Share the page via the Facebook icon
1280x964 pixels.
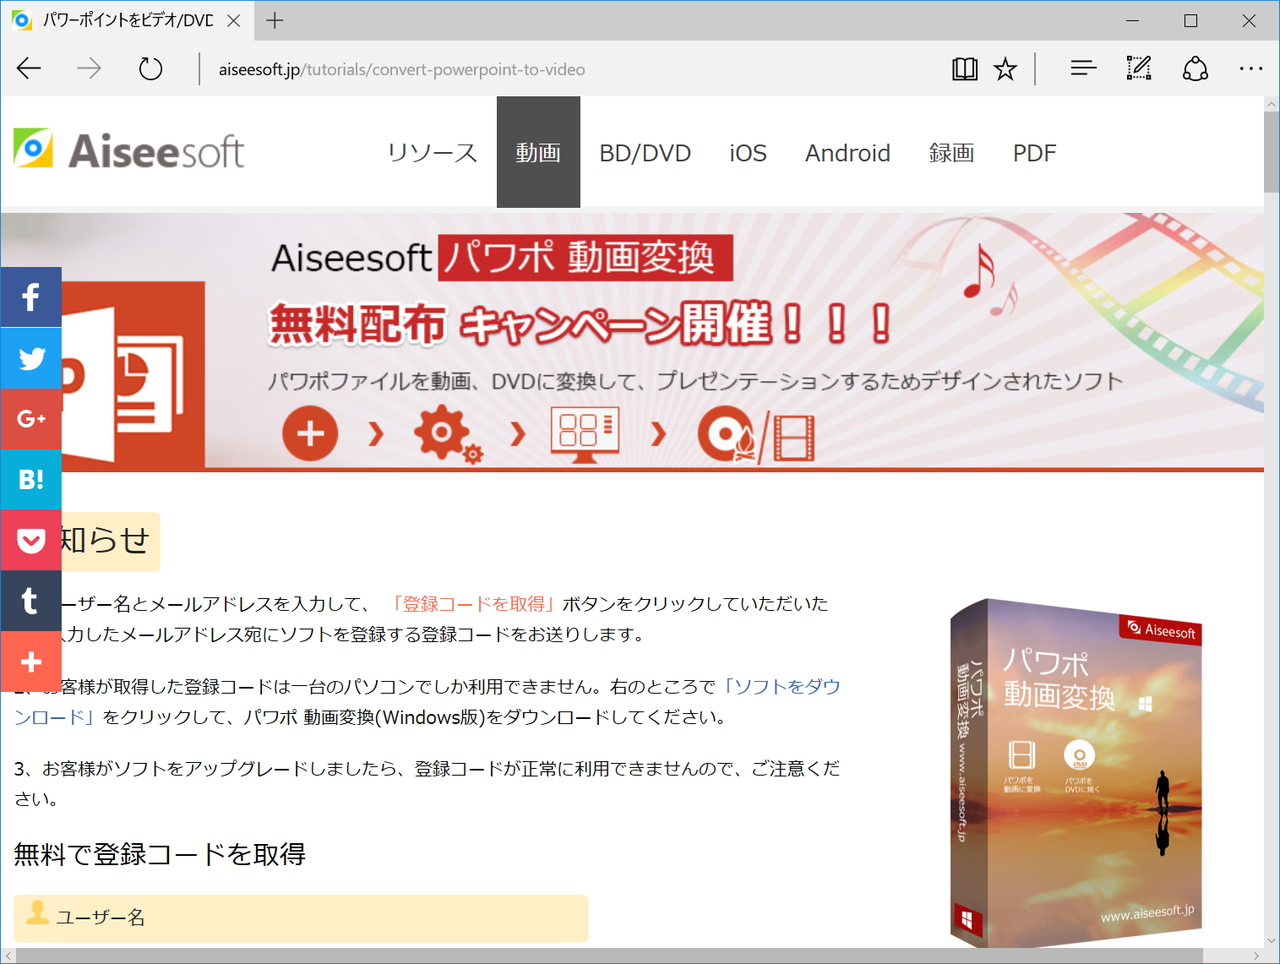point(31,296)
